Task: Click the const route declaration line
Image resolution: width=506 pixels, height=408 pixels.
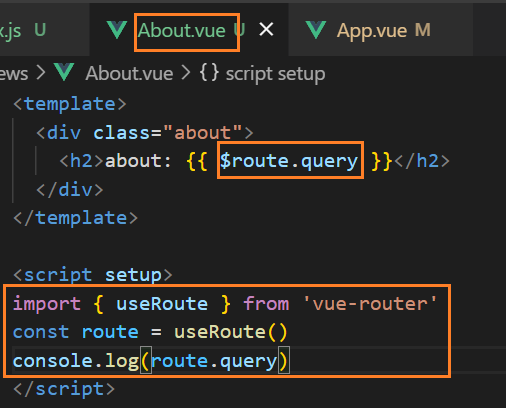Action: point(150,332)
